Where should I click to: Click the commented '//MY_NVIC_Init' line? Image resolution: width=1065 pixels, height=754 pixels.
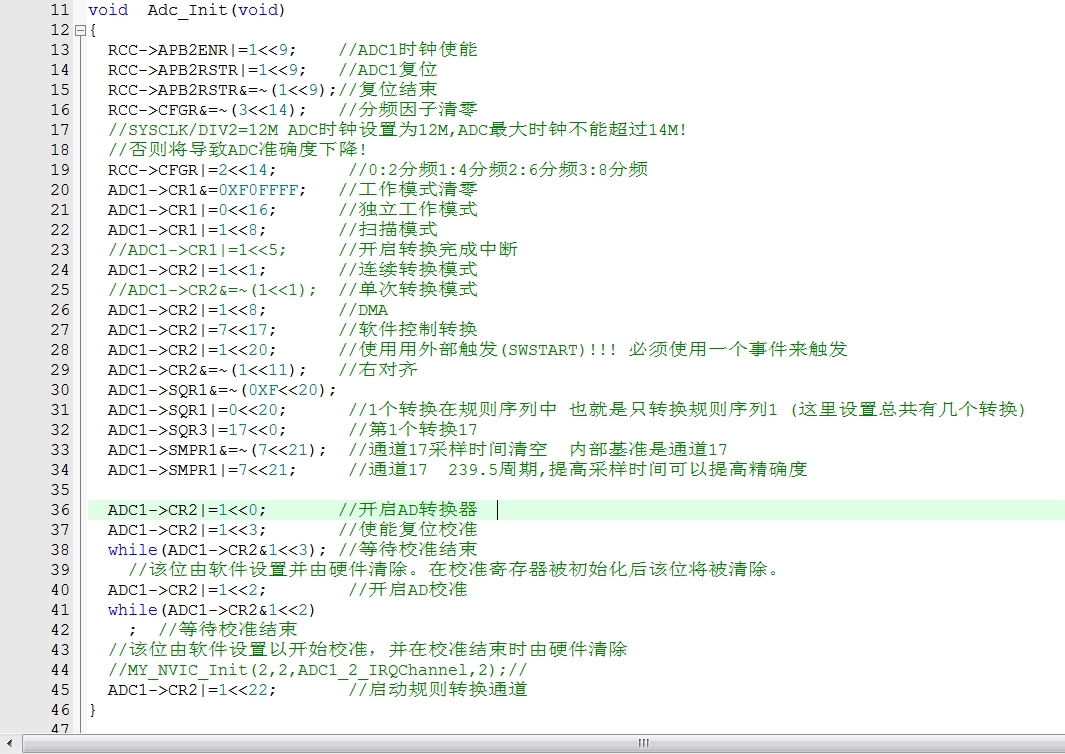click(x=317, y=670)
